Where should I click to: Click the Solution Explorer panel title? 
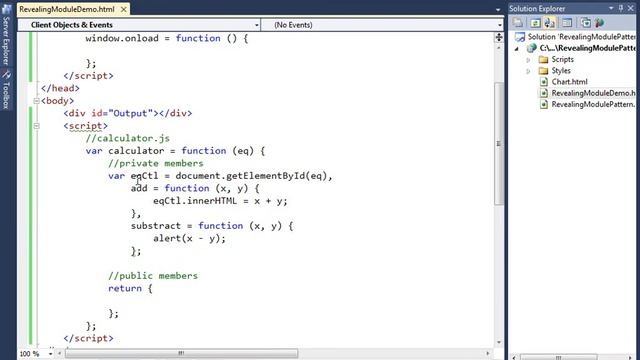[537, 8]
